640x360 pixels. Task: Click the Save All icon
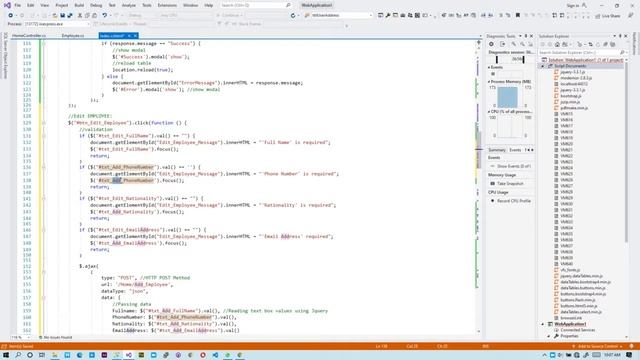point(70,16)
